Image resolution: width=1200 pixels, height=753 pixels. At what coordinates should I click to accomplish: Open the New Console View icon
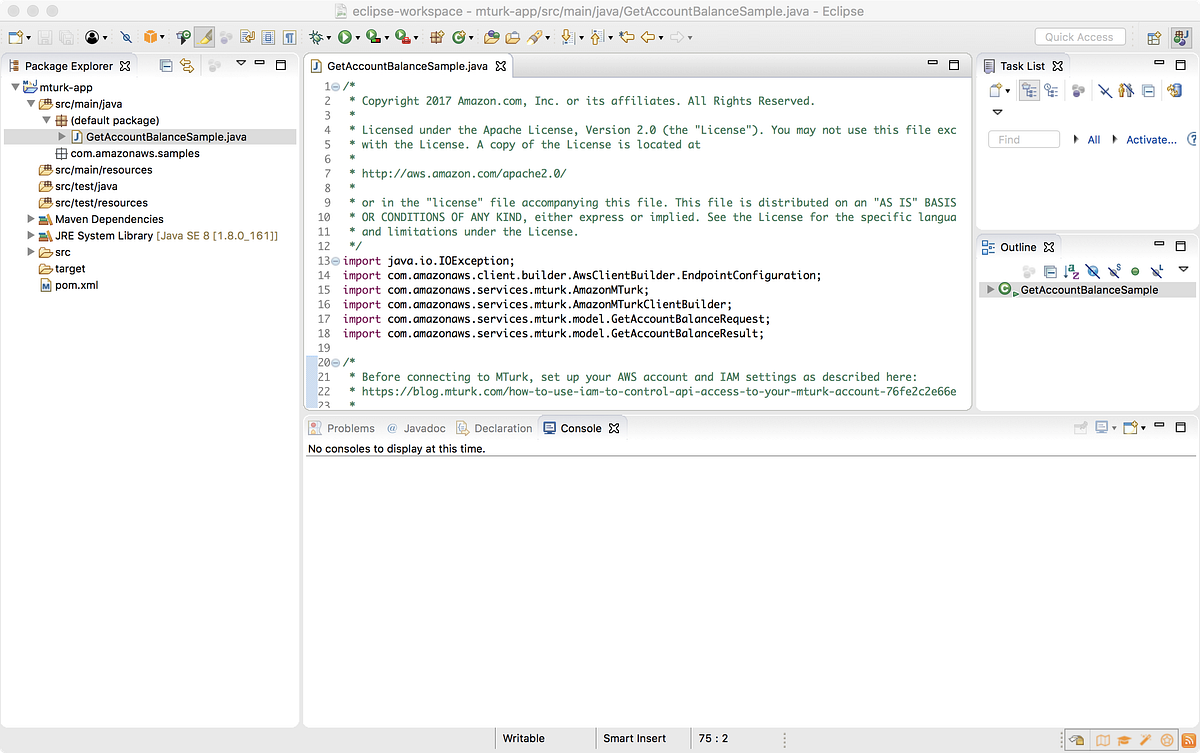[1130, 427]
